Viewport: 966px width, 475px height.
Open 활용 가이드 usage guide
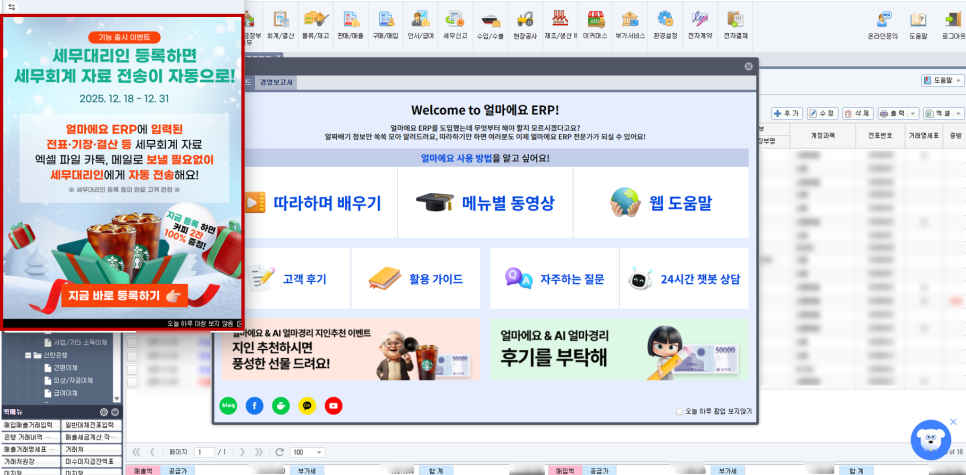416,278
